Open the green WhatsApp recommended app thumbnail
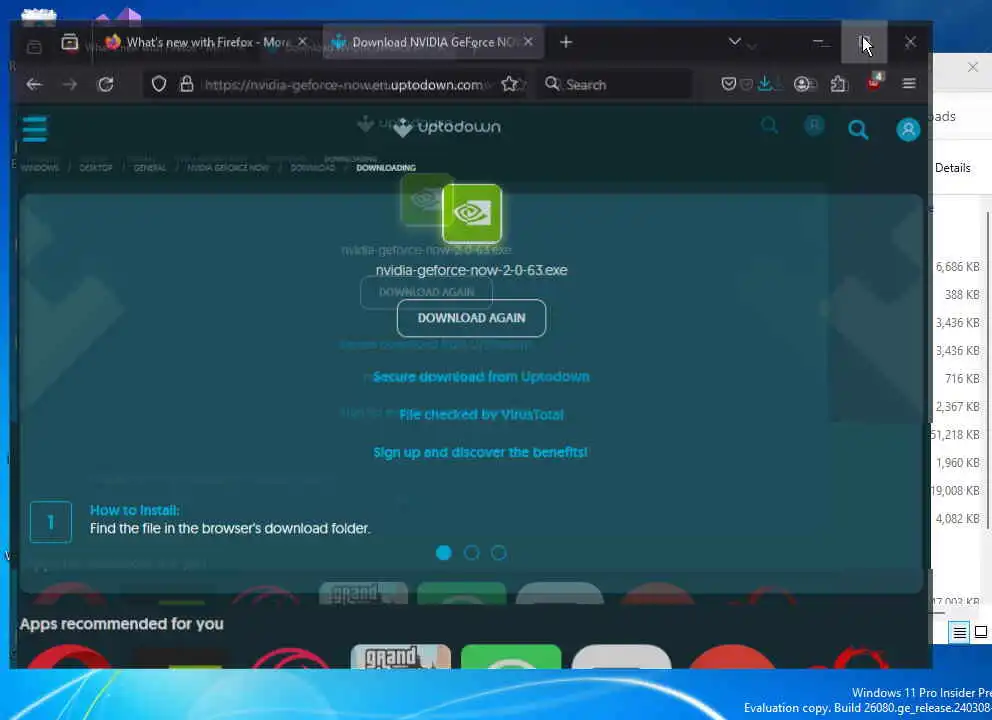The image size is (992, 720). 511,657
